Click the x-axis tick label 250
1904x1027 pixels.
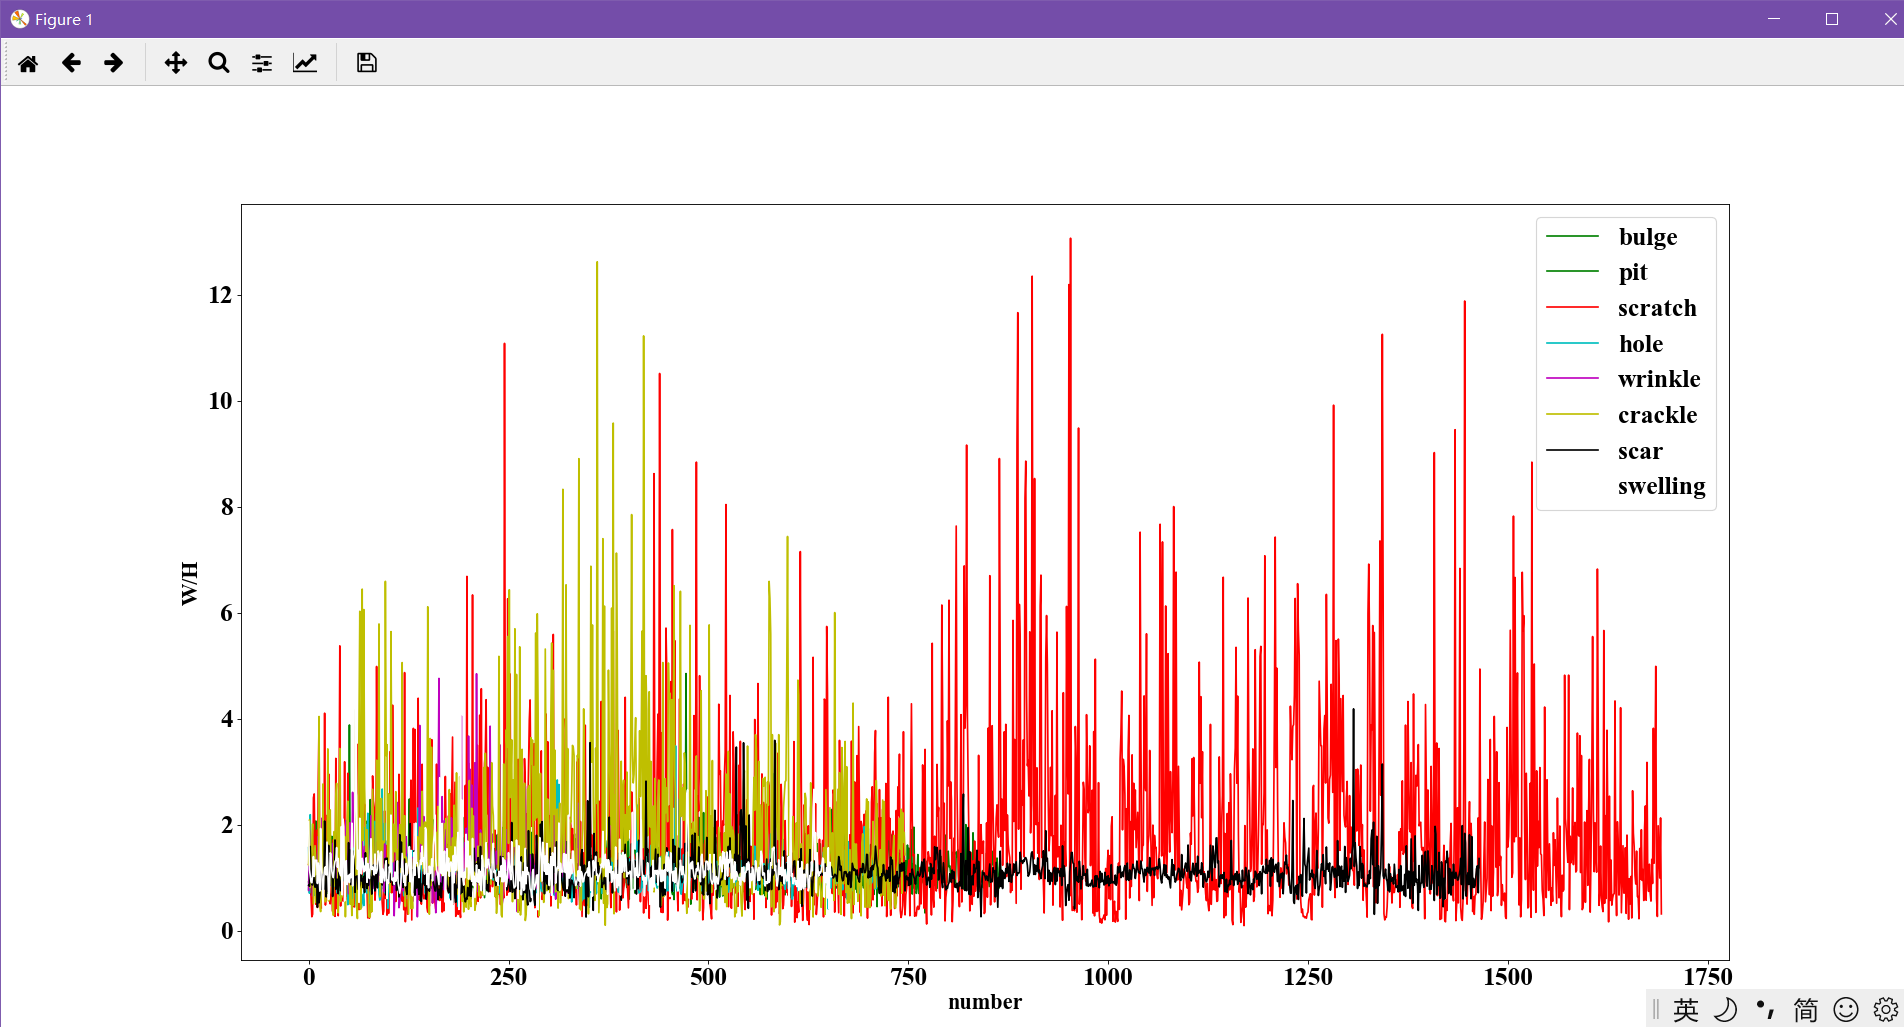pos(508,977)
